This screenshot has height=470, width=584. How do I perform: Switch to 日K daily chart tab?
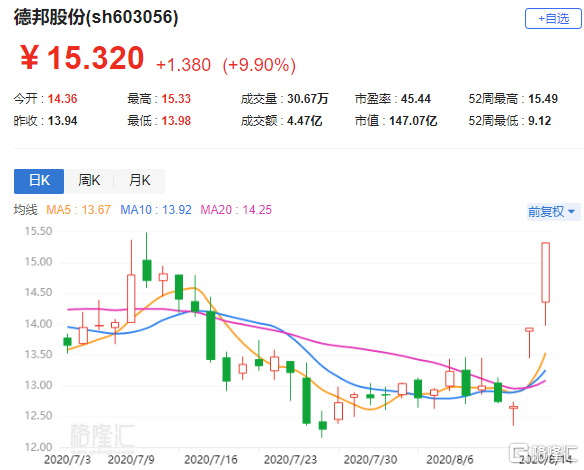point(39,181)
